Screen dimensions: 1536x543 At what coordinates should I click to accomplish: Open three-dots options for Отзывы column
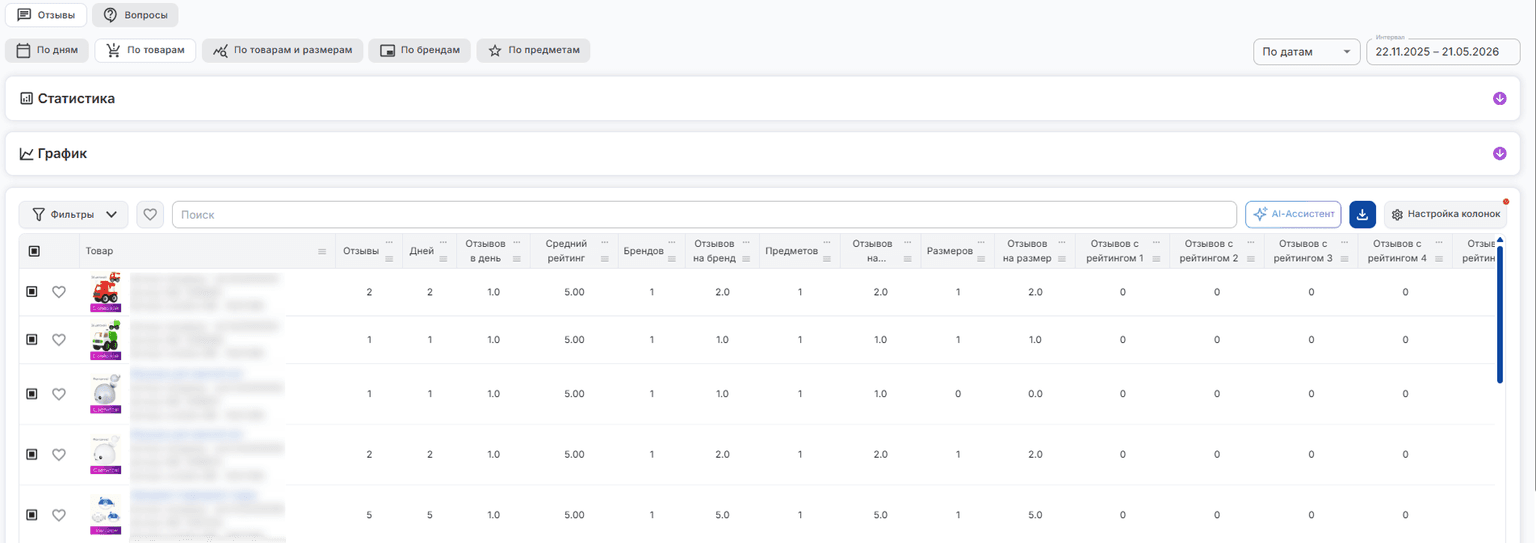pos(390,243)
